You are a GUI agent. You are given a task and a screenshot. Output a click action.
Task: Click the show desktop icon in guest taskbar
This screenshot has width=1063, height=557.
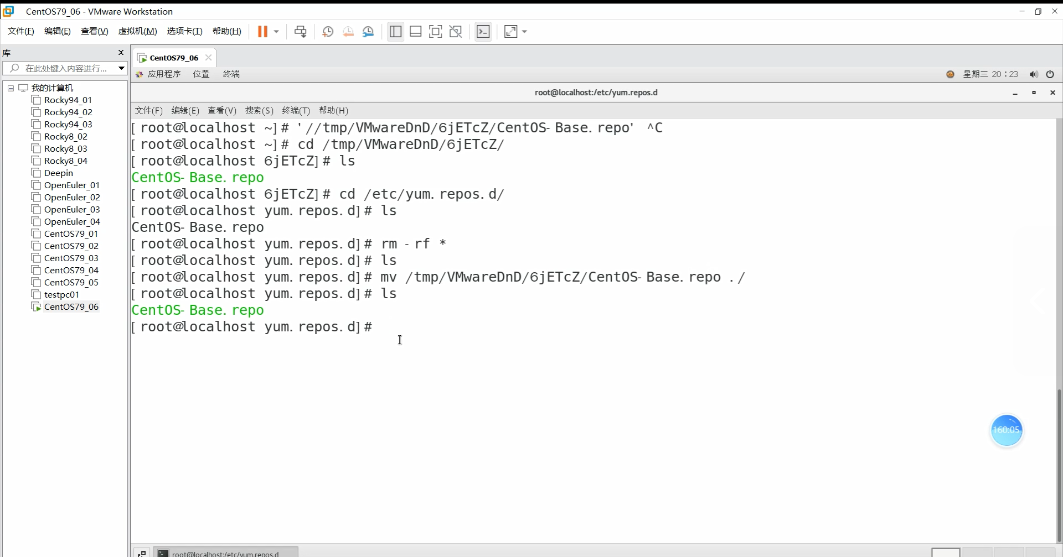(142, 553)
